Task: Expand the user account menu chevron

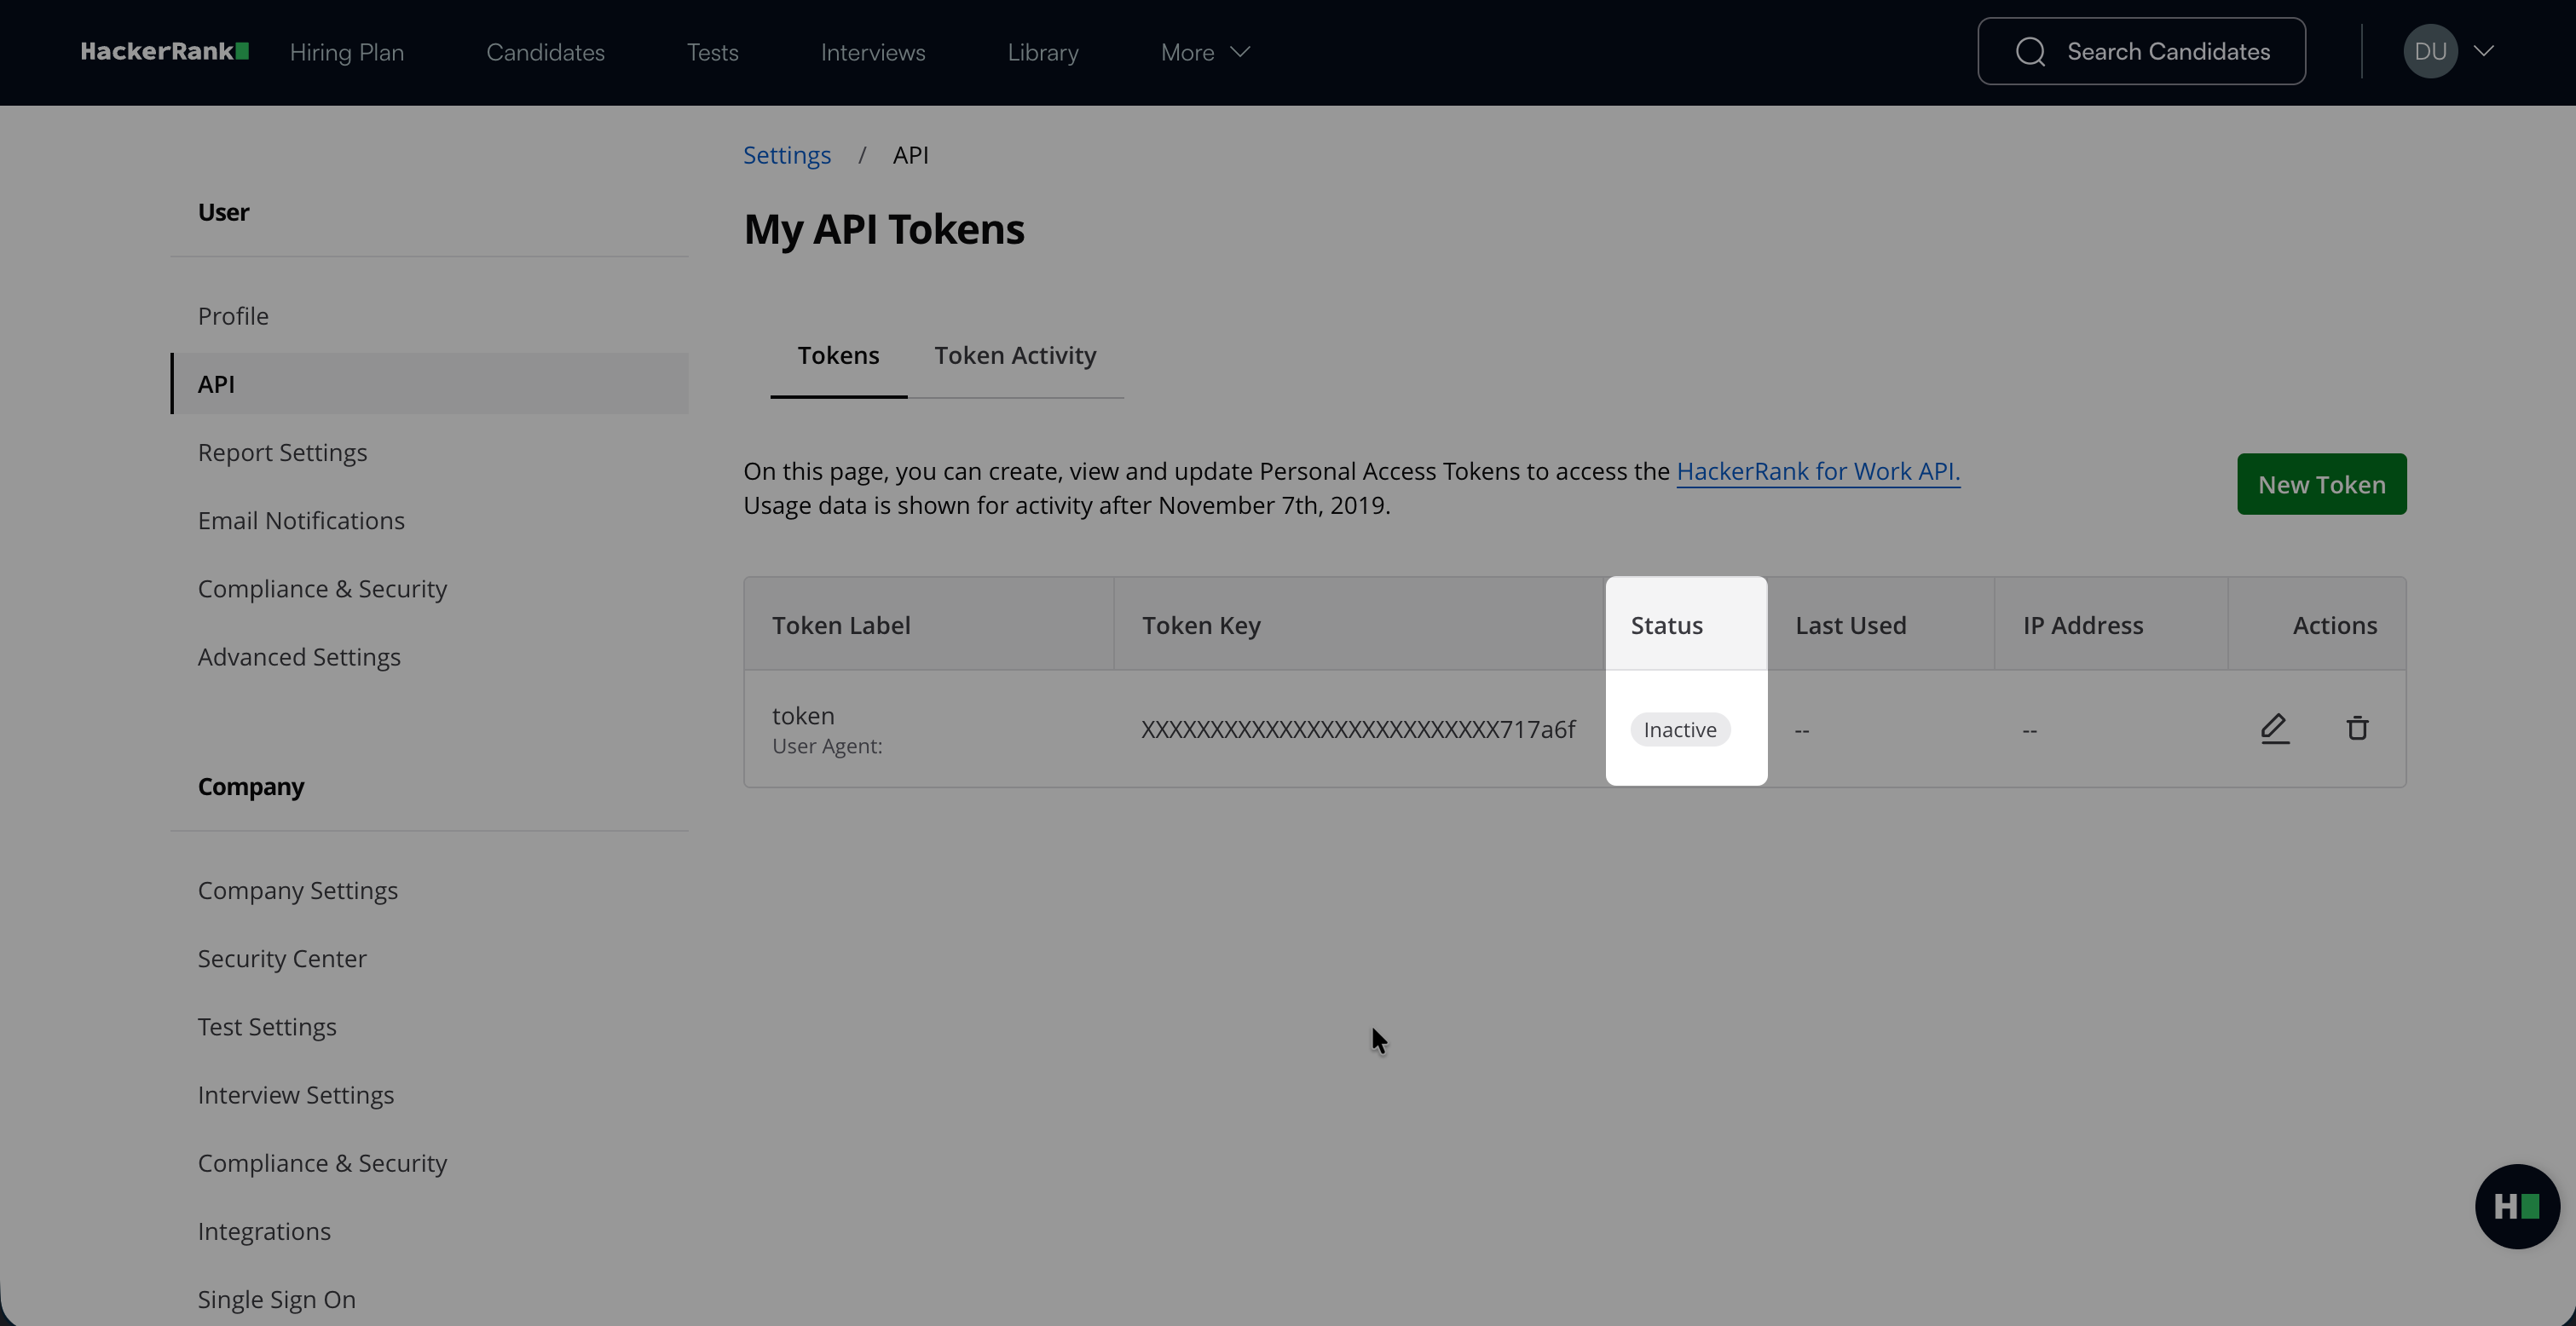Action: click(x=2484, y=52)
